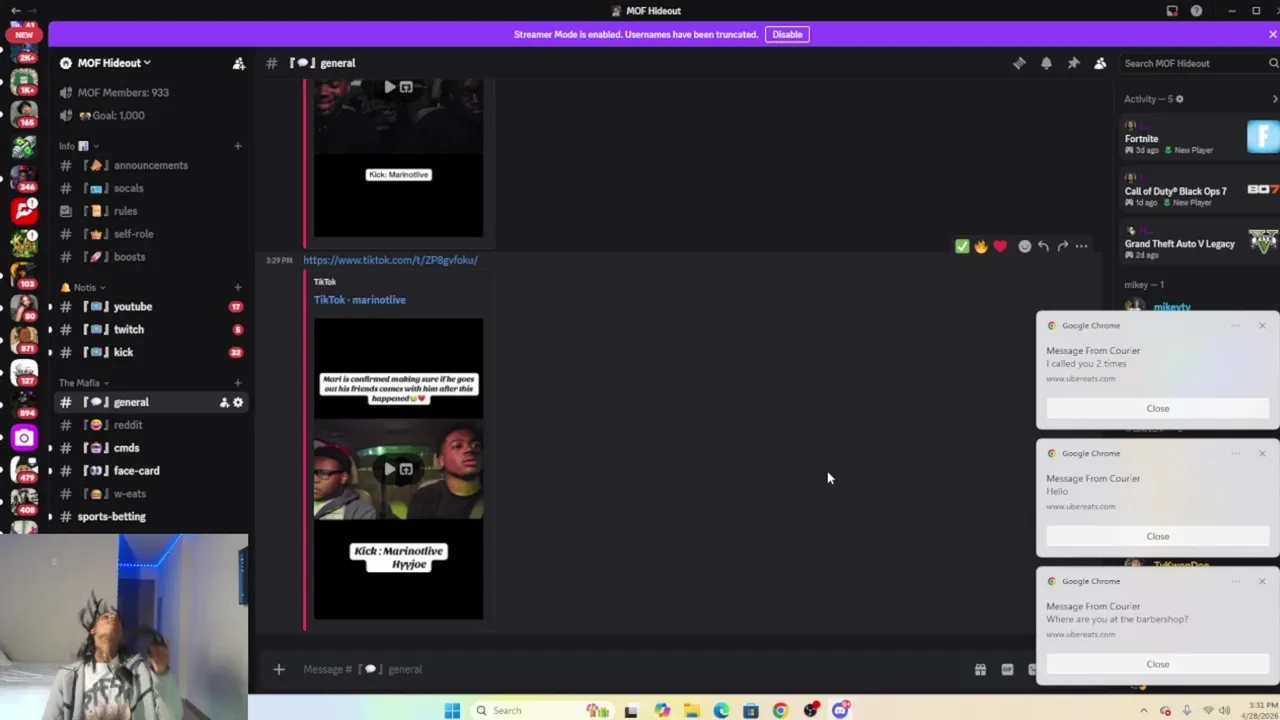The width and height of the screenshot is (1280, 720).
Task: Open File Explorer from taskbar
Action: tap(691, 710)
